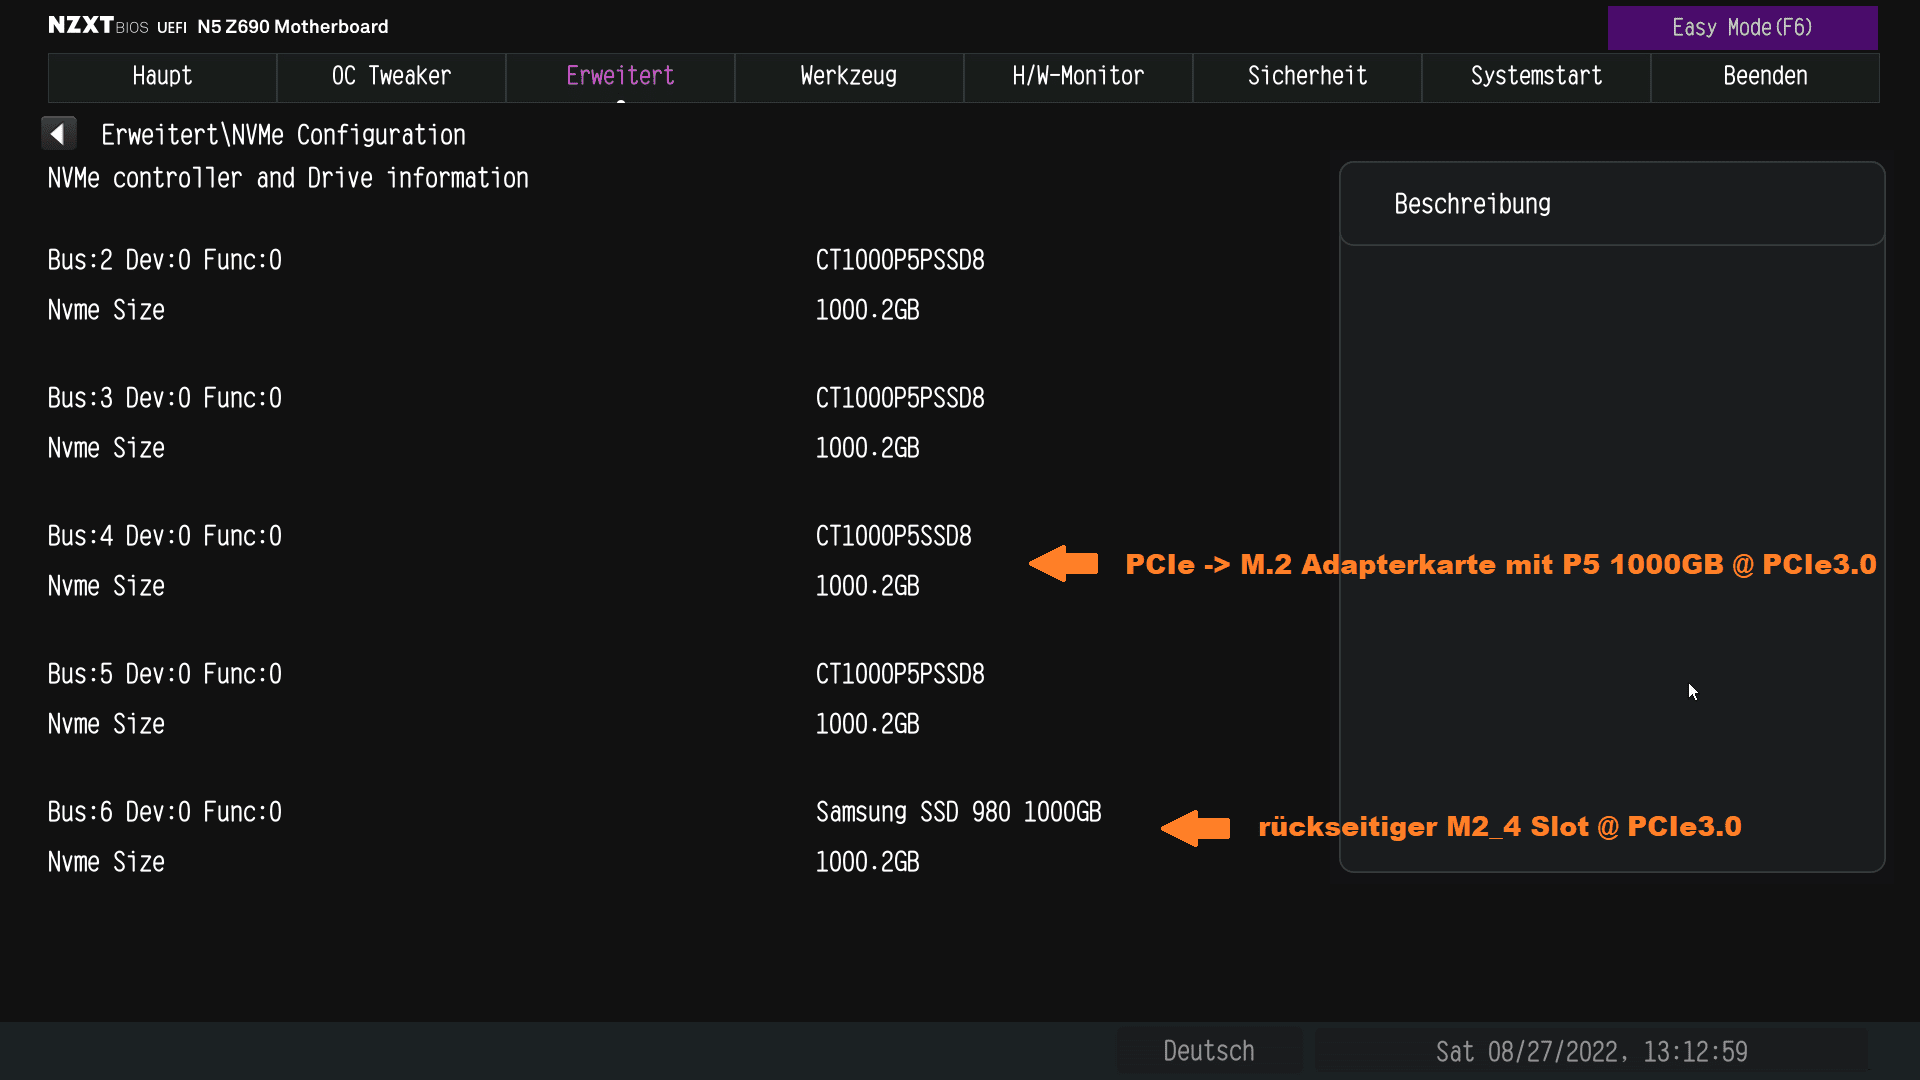Viewport: 1920px width, 1080px height.
Task: Click the Nvme Size label under Bus:2
Action: coord(106,310)
